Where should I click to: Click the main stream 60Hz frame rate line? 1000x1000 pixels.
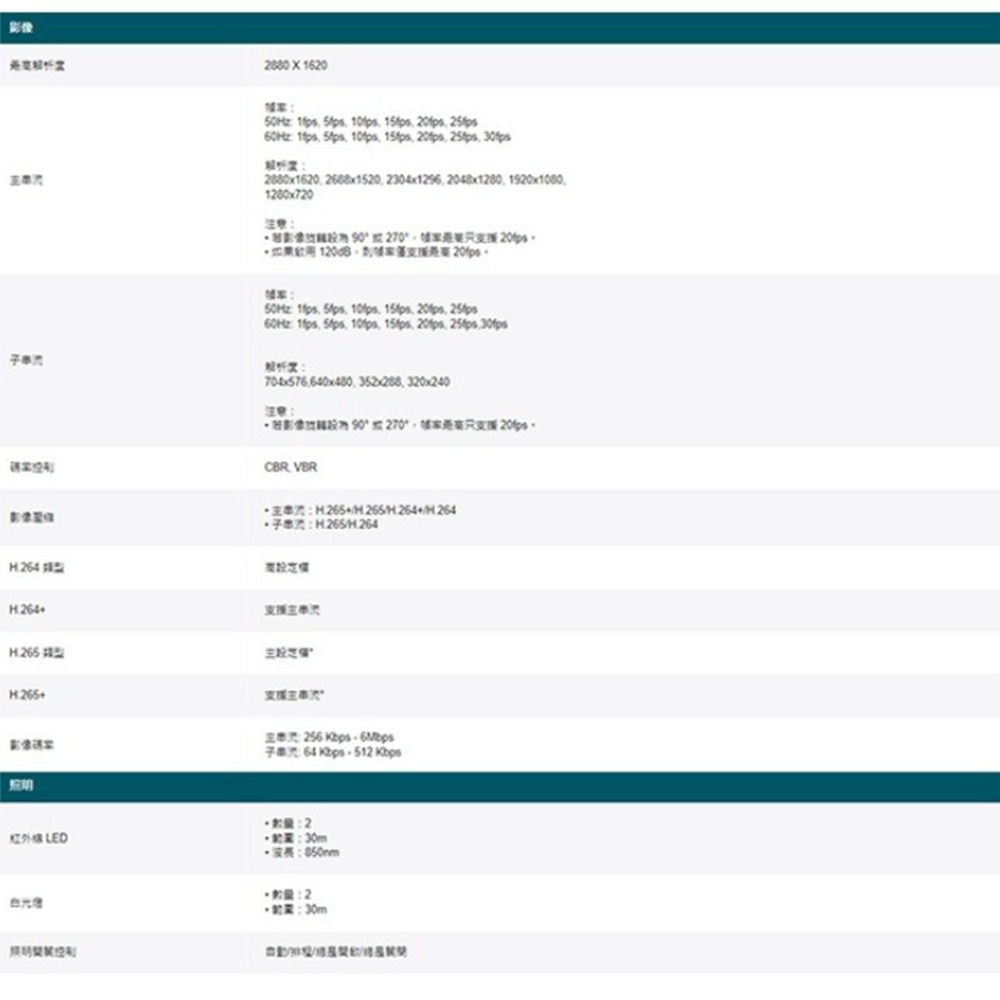pyautogui.click(x=387, y=136)
